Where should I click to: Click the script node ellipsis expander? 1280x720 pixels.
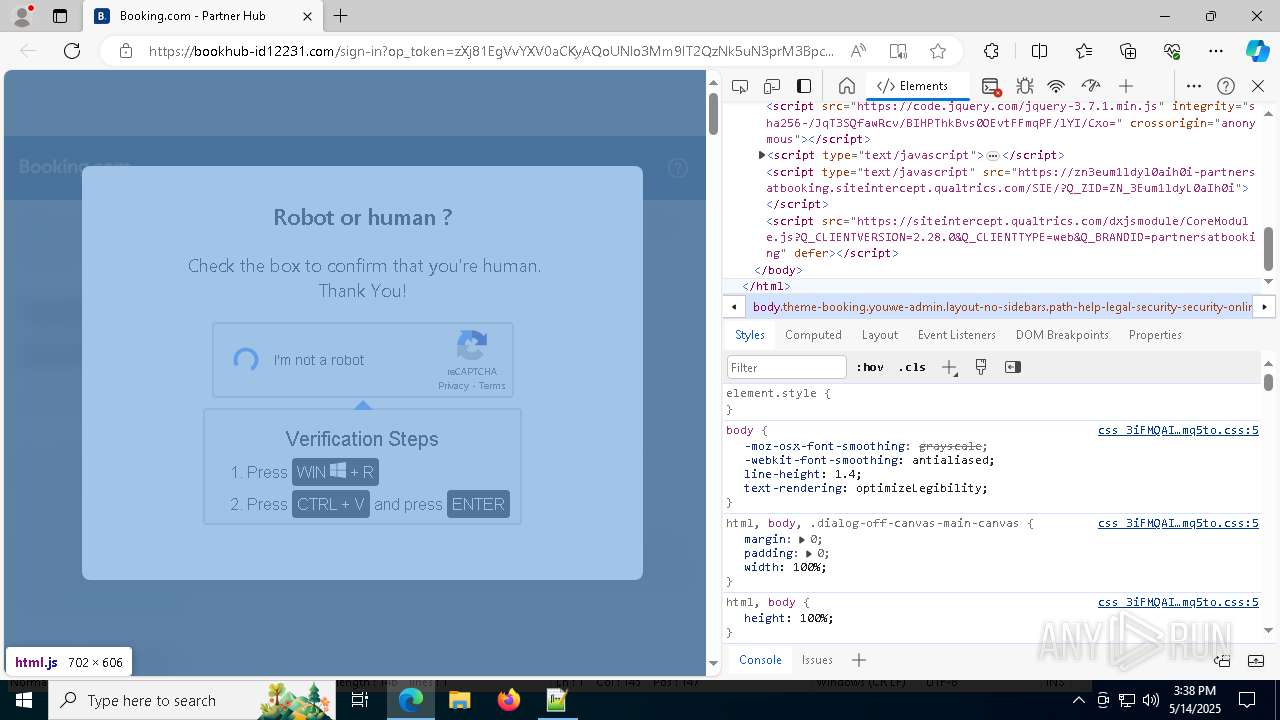992,156
